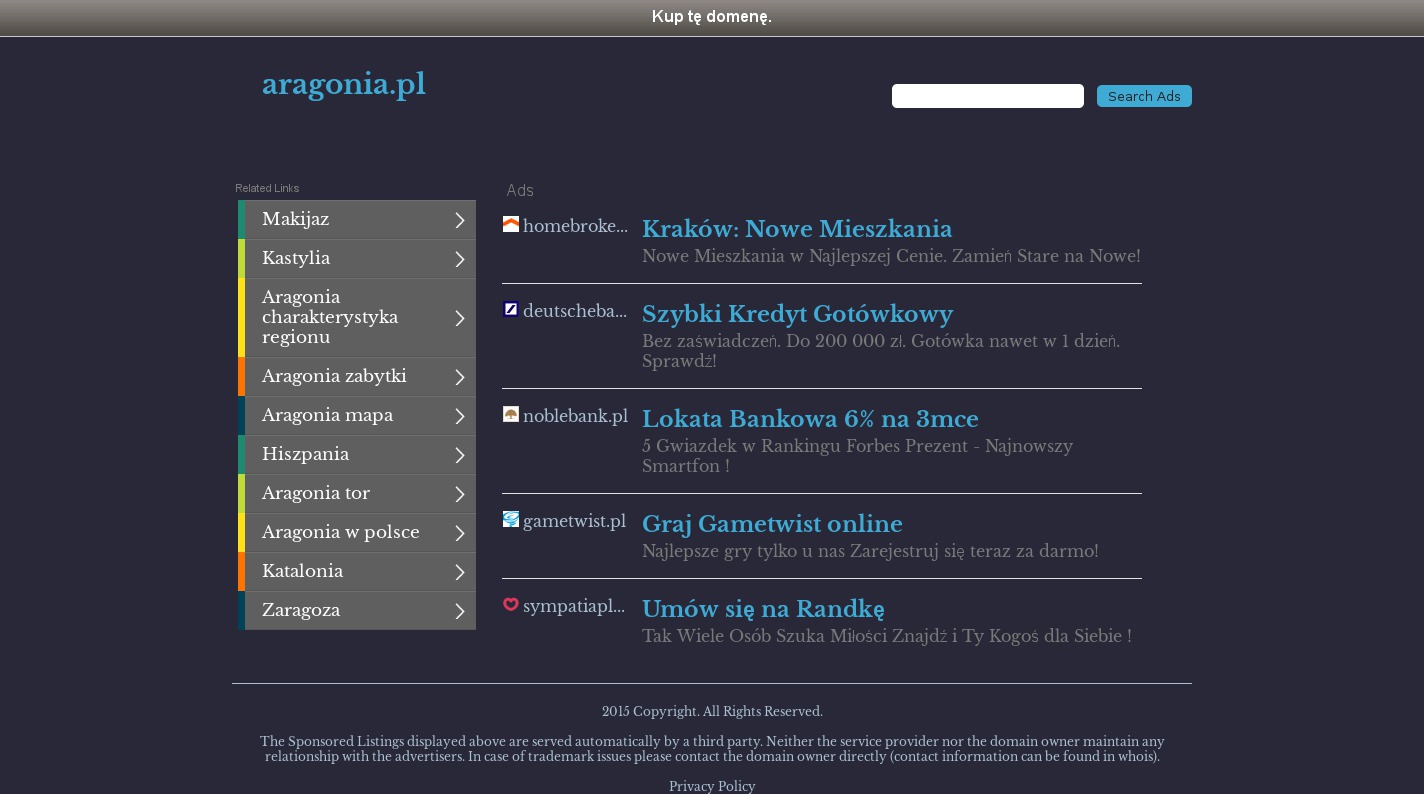The image size is (1424, 794).
Task: Click the gametwist.pl favicon icon
Action: click(511, 520)
